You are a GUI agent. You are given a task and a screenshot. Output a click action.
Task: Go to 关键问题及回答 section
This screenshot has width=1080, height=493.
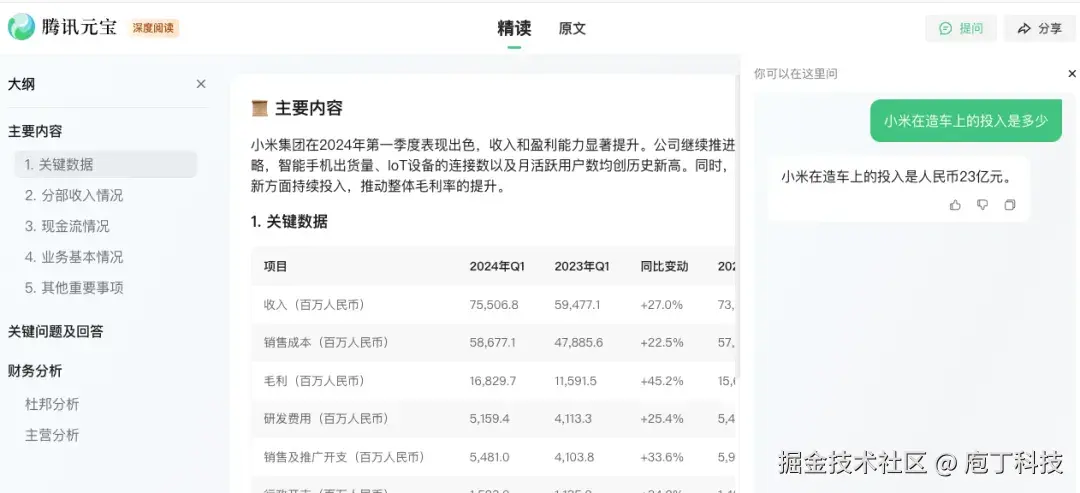[56, 332]
